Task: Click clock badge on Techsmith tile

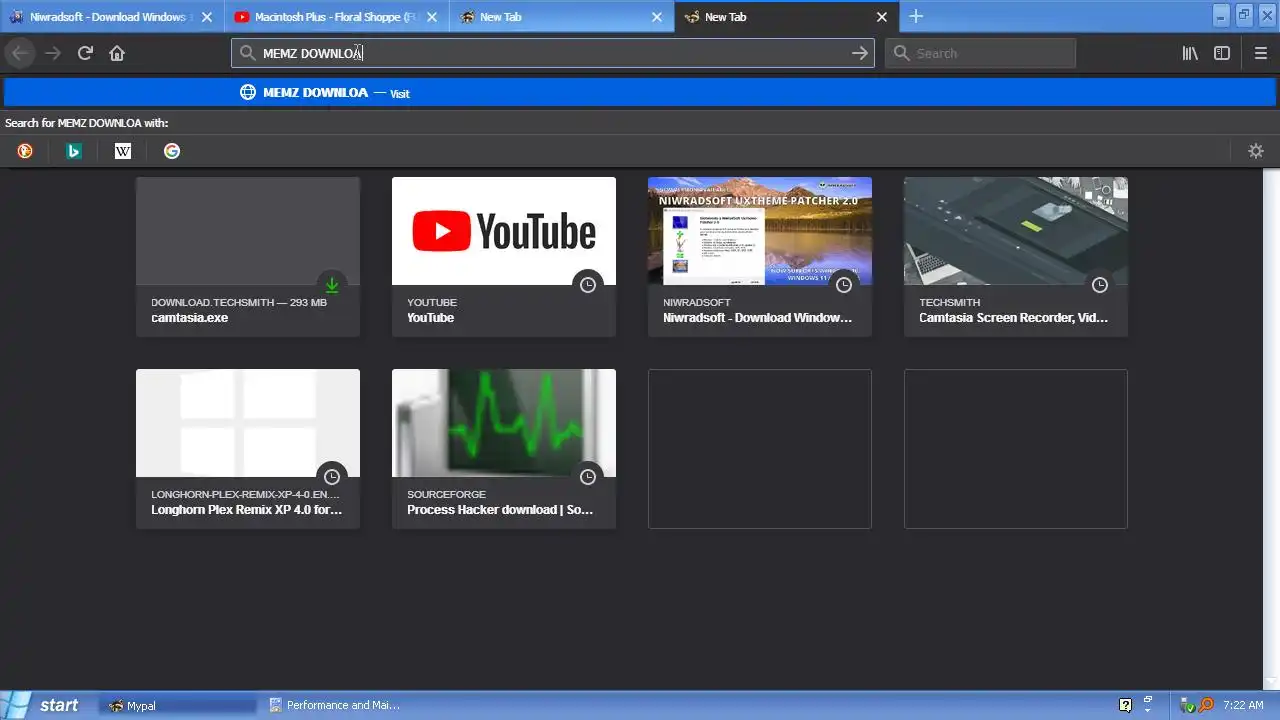Action: point(1100,285)
